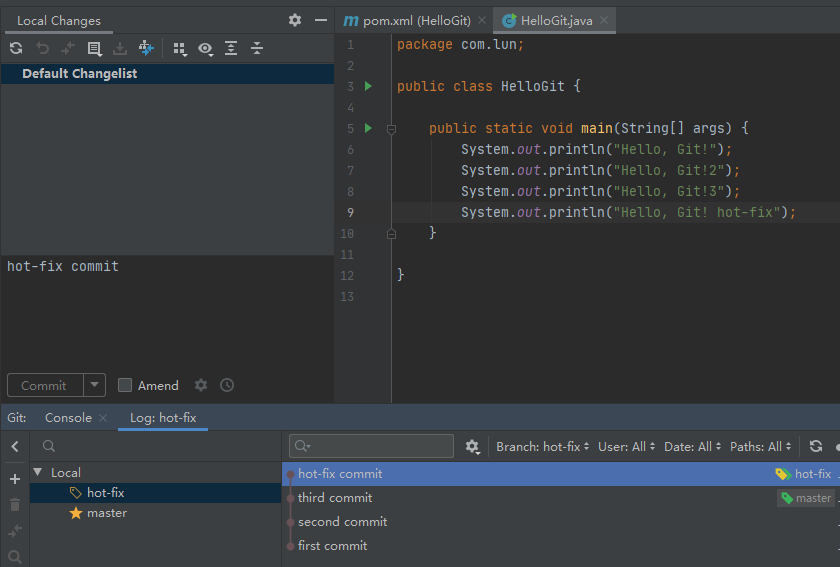
Task: Select the Log: hot-fix tab
Action: point(163,417)
